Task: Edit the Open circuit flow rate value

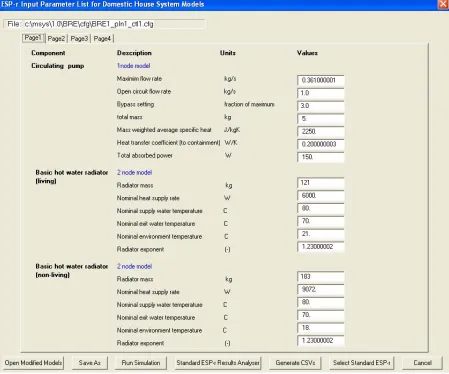Action: (320, 93)
